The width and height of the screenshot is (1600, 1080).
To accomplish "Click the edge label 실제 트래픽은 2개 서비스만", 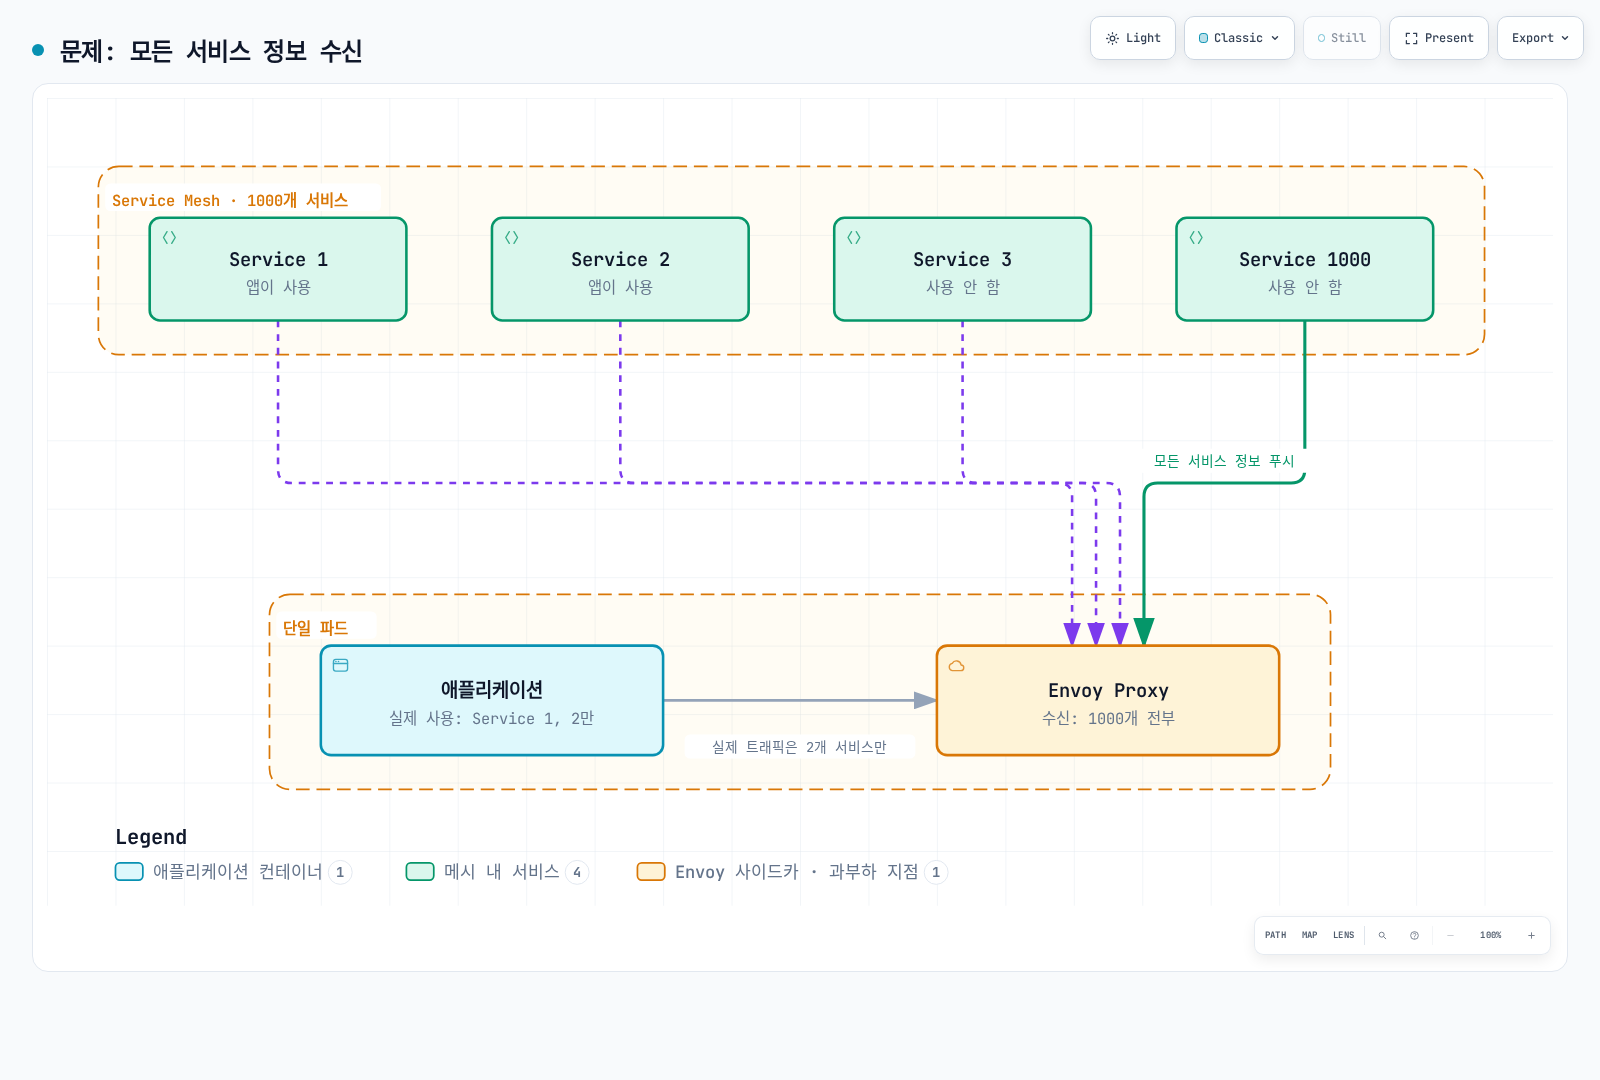I will (799, 747).
